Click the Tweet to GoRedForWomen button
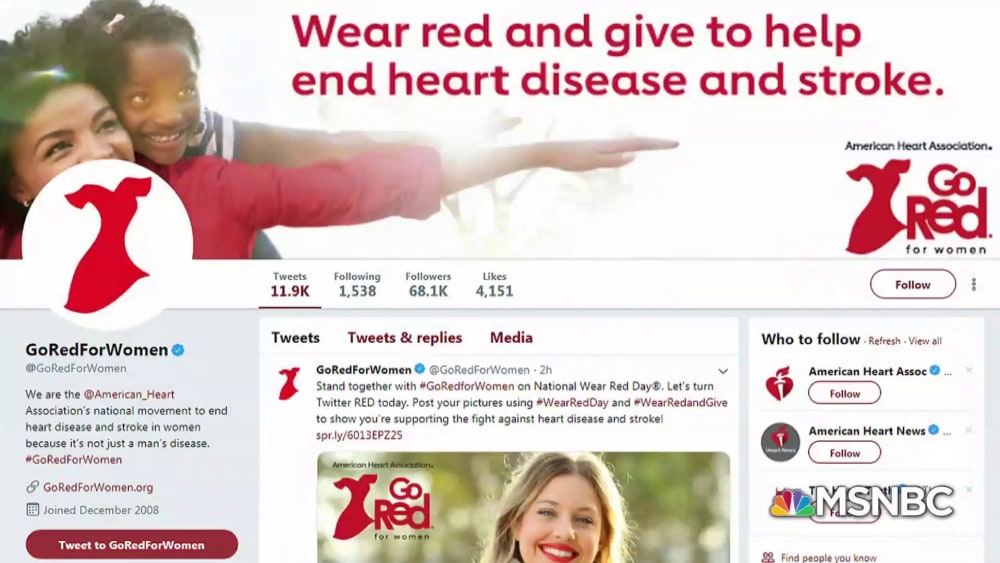This screenshot has height=563, width=1000. 131,545
